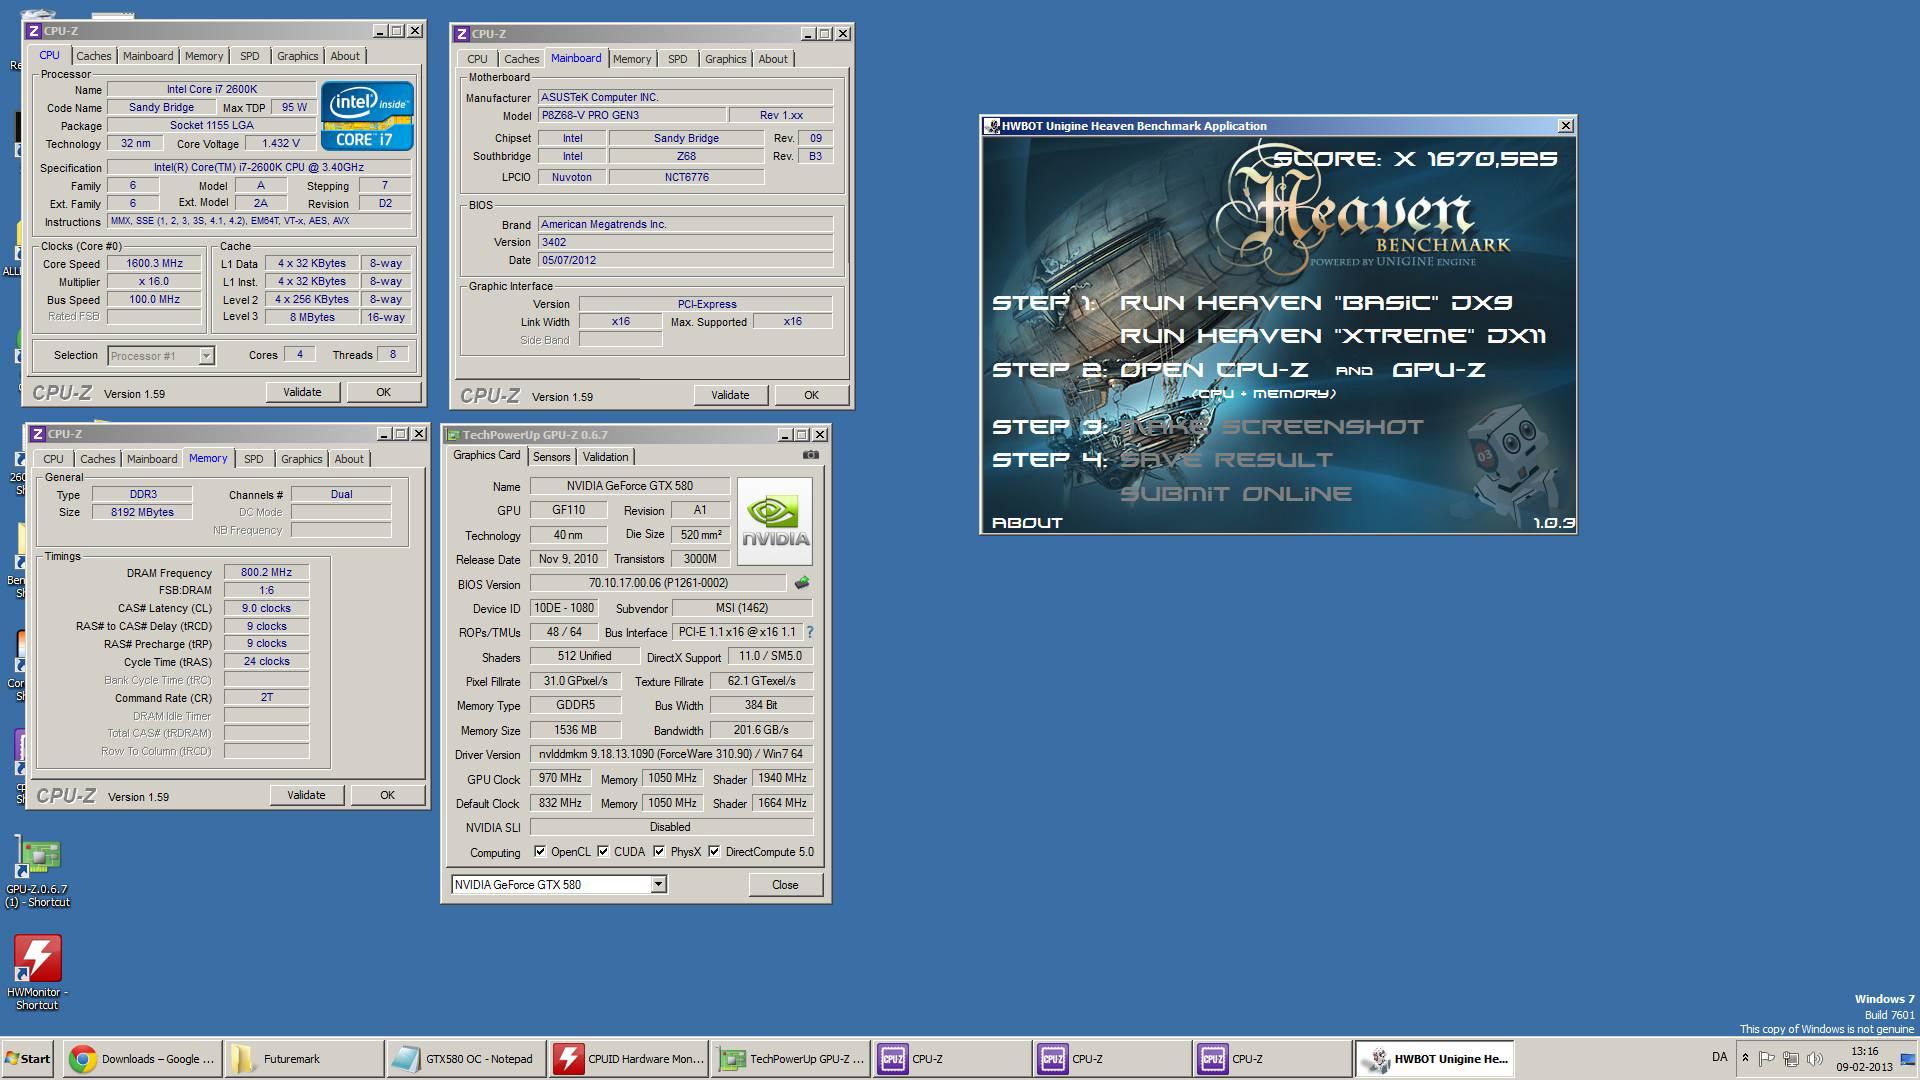The width and height of the screenshot is (1920, 1080).
Task: Switch to the Sensors tab in GPU-Z
Action: tap(551, 457)
